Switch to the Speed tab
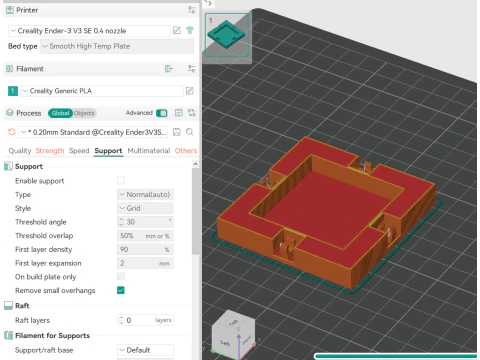The width and height of the screenshot is (480, 360). click(79, 151)
